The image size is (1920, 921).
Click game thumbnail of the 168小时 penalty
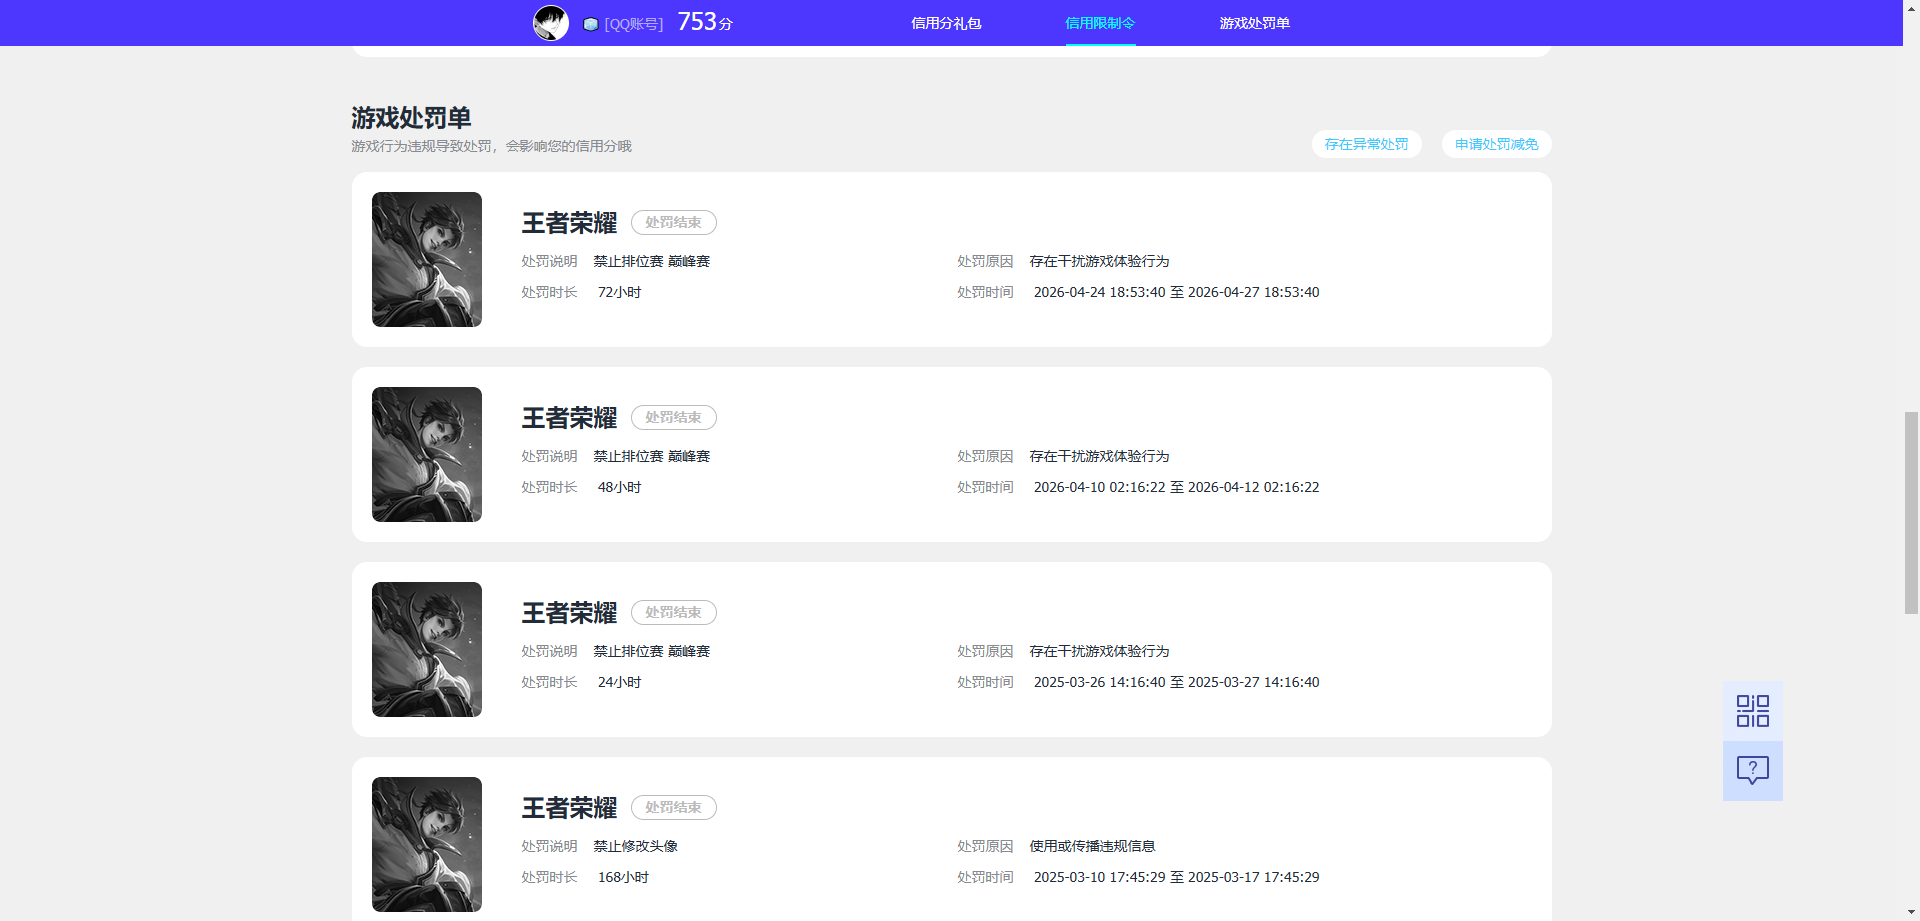(427, 844)
